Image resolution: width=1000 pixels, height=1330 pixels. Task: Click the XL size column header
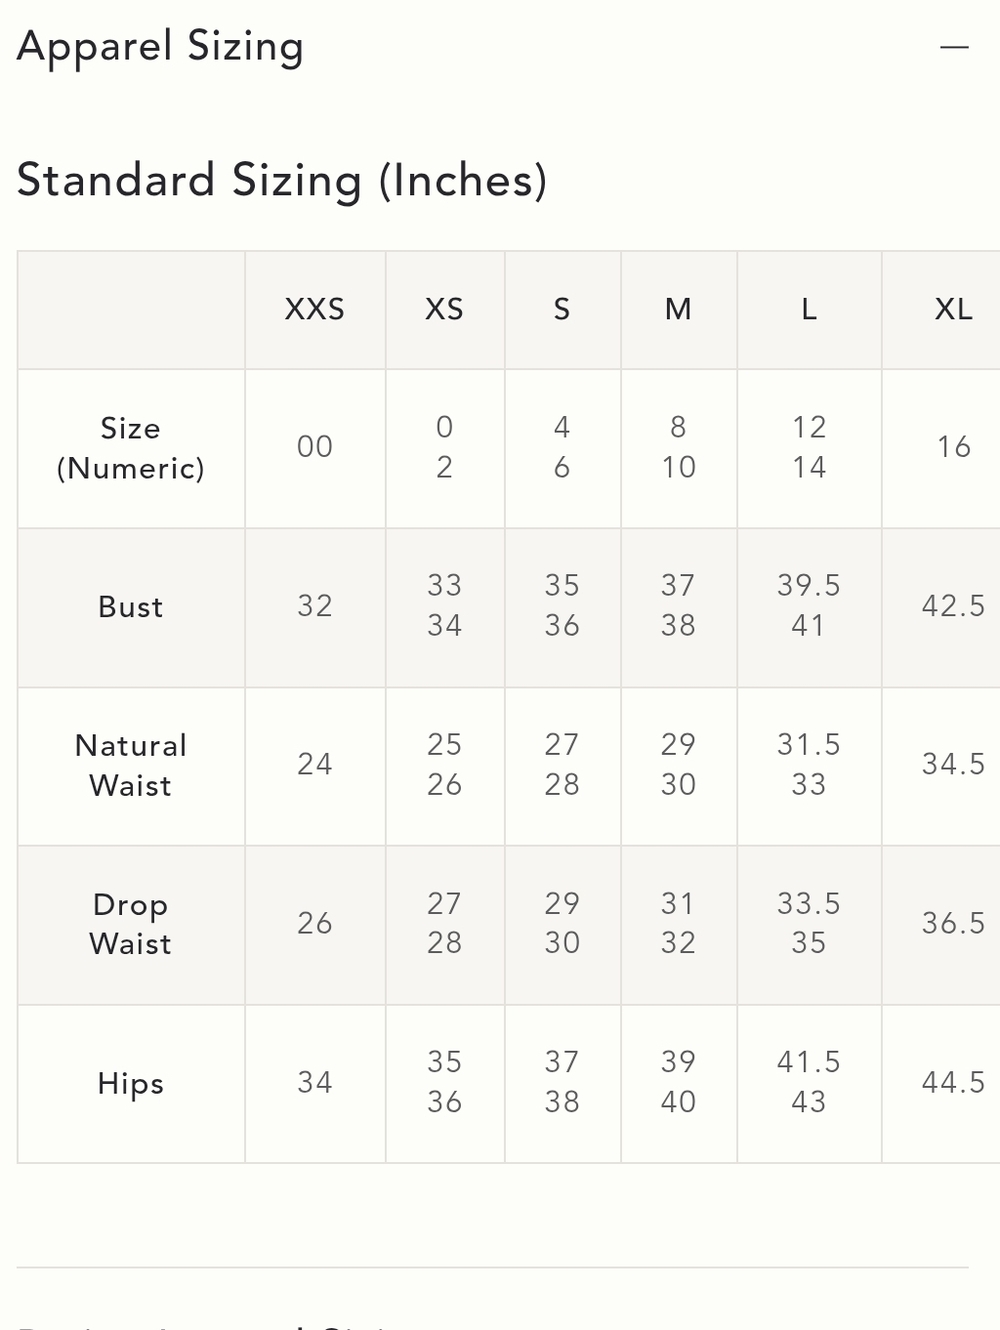953,309
